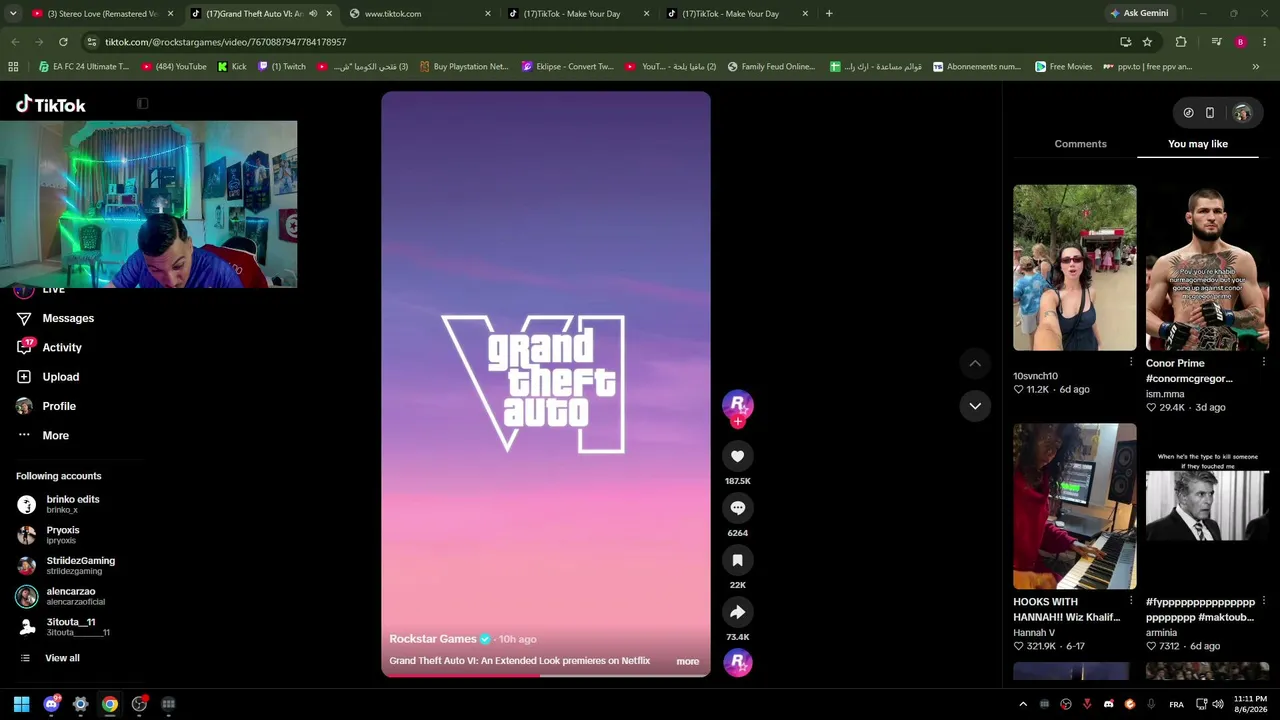
Task: Show more bookmarks with the chevron
Action: 1256,67
